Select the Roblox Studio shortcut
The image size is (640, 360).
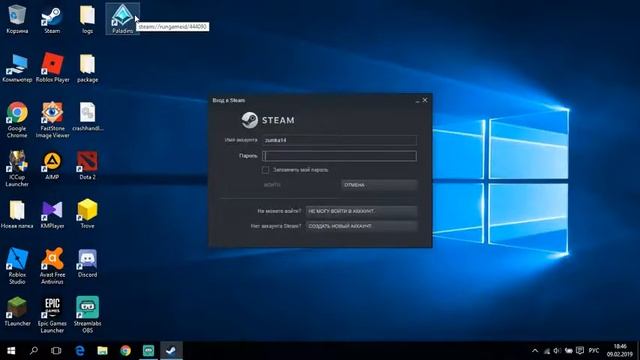pos(17,266)
